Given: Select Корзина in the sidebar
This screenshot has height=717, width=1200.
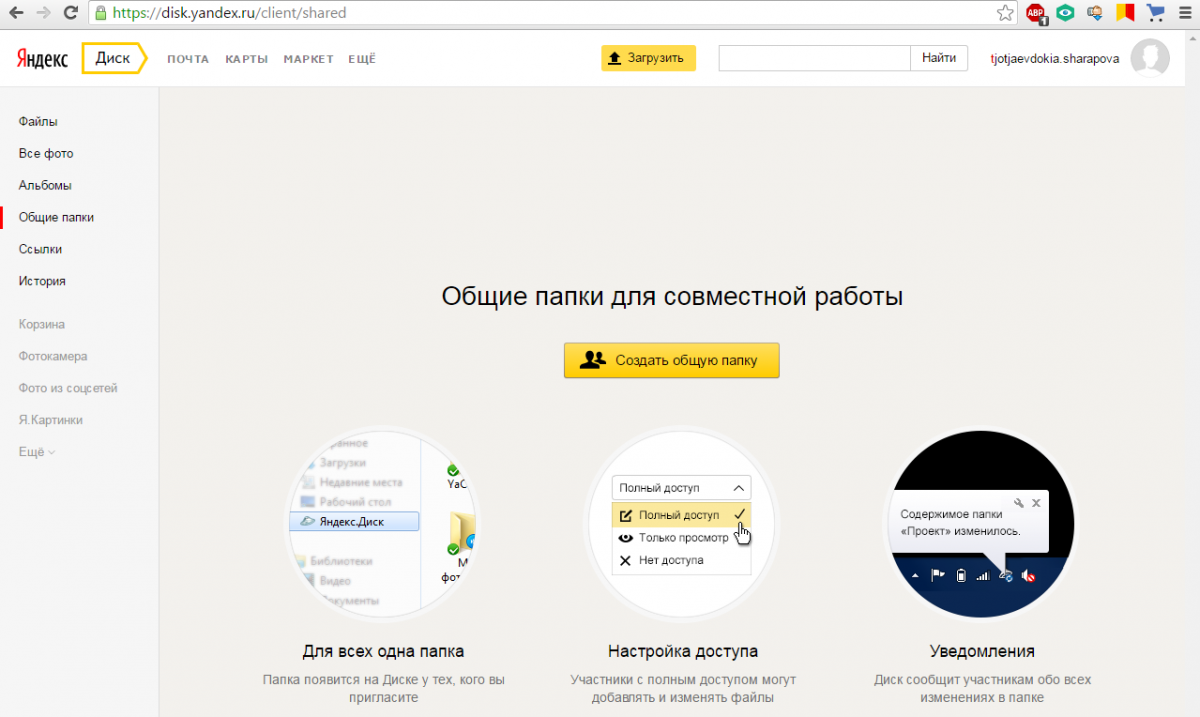Looking at the screenshot, I should (x=41, y=324).
